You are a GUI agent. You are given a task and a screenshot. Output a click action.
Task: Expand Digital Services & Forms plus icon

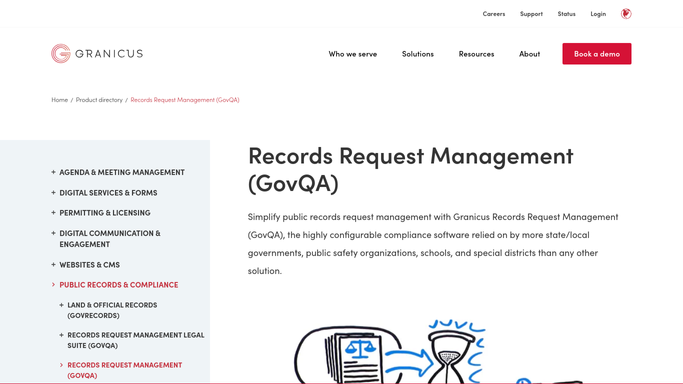[x=53, y=192]
